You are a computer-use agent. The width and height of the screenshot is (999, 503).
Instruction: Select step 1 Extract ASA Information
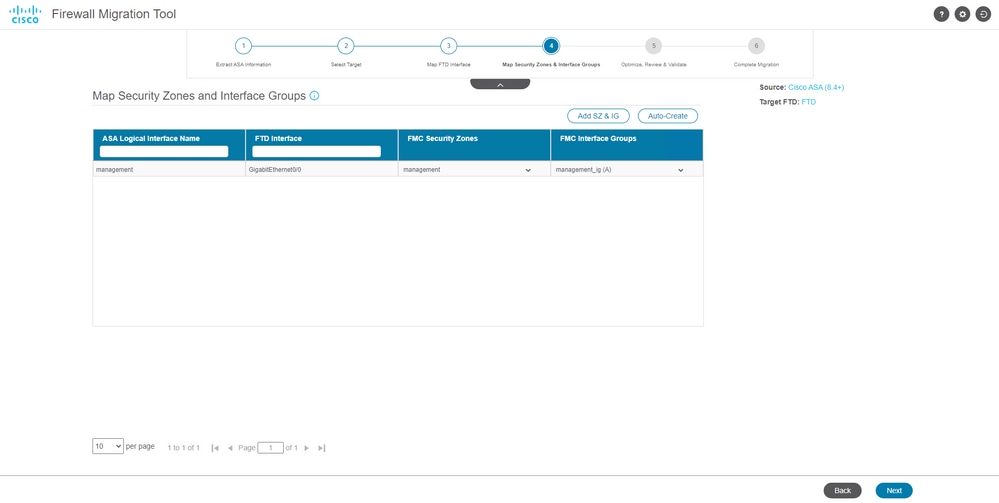tap(243, 46)
